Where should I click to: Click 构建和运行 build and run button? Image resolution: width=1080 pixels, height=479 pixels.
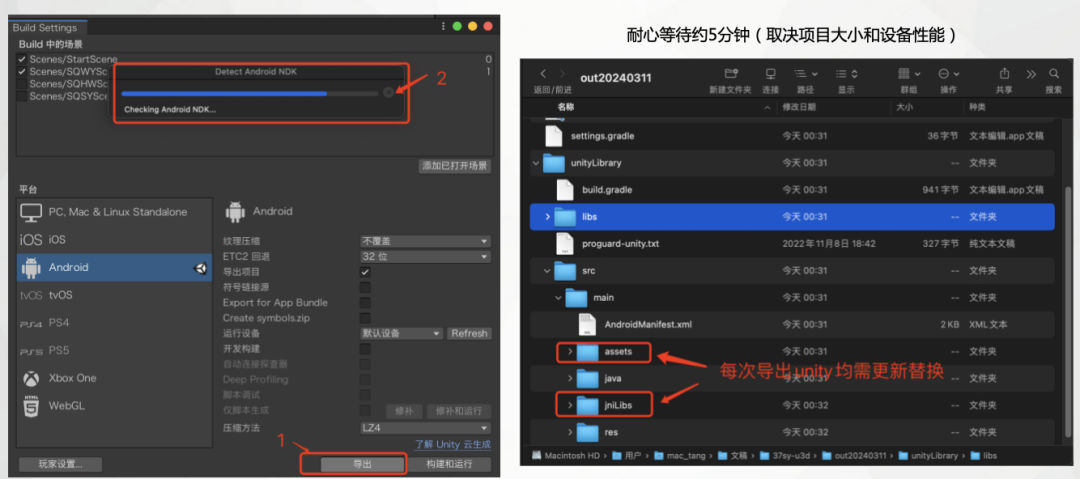[x=449, y=465]
